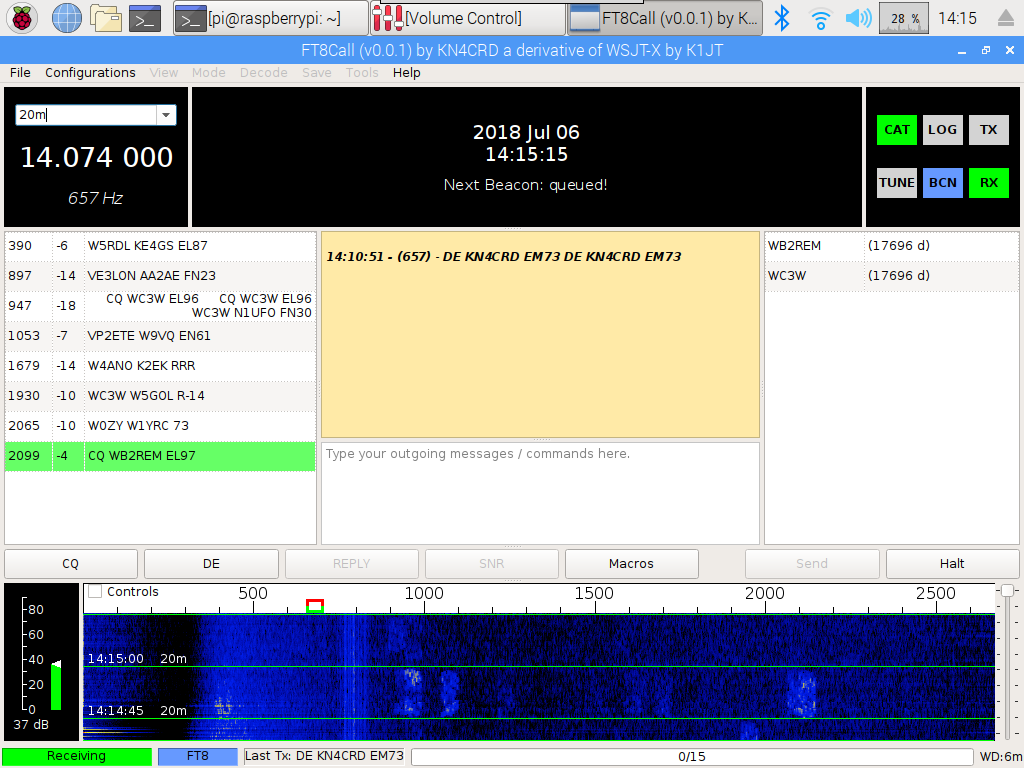
Task: Expand the 20m band dropdown arrow
Action: pos(166,115)
